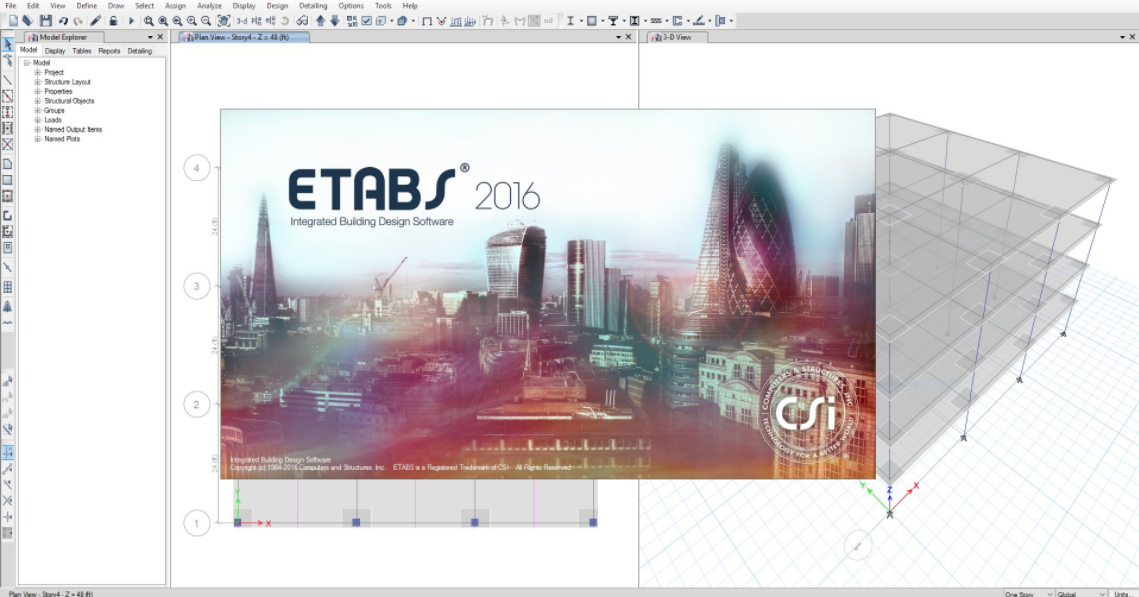The width and height of the screenshot is (1139, 597).
Task: Select the pointer tool in side toolbar
Action: coord(7,45)
